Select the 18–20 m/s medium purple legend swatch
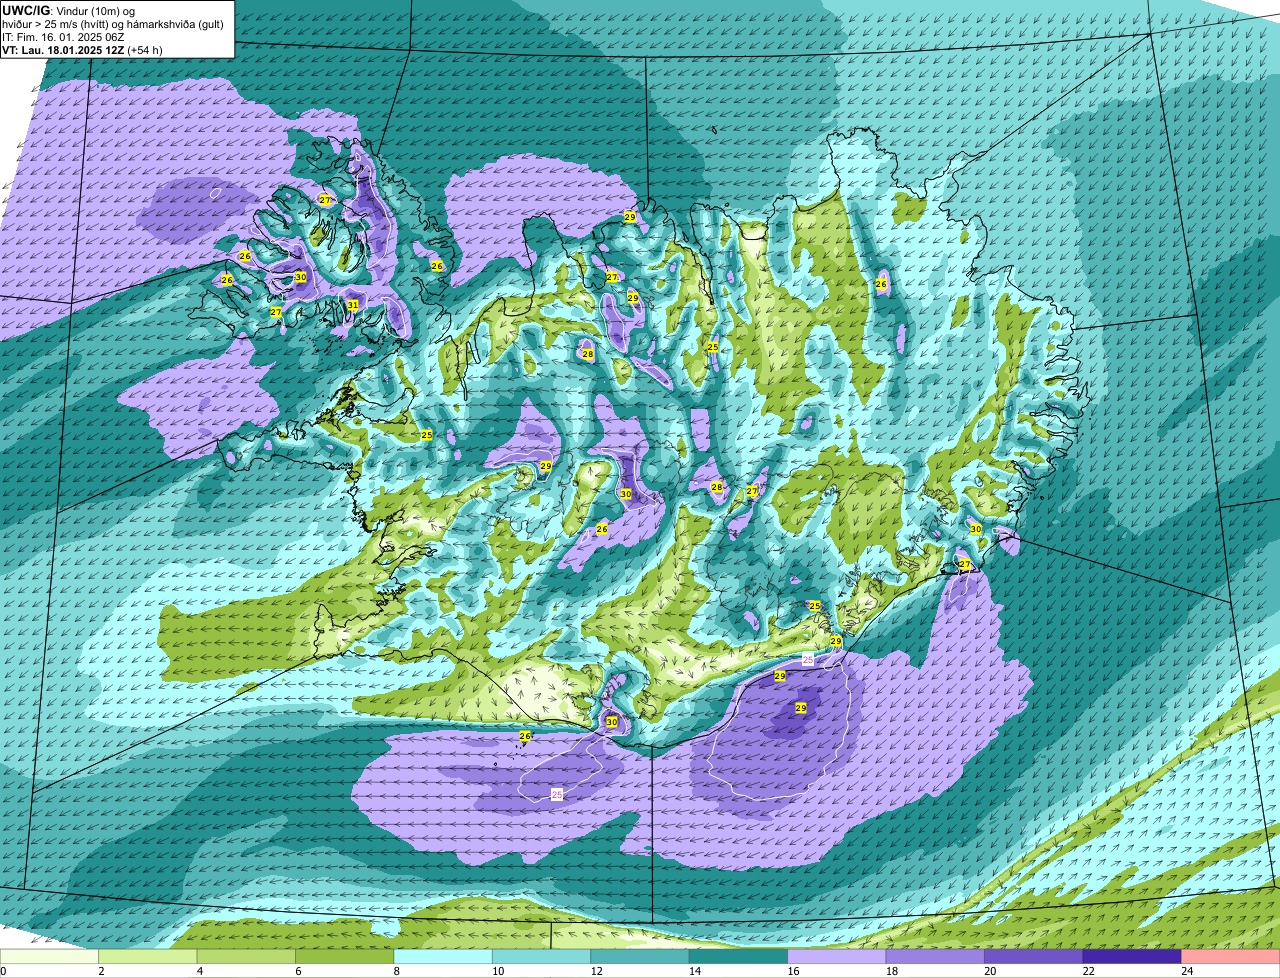The height and width of the screenshot is (978, 1280). [x=935, y=957]
